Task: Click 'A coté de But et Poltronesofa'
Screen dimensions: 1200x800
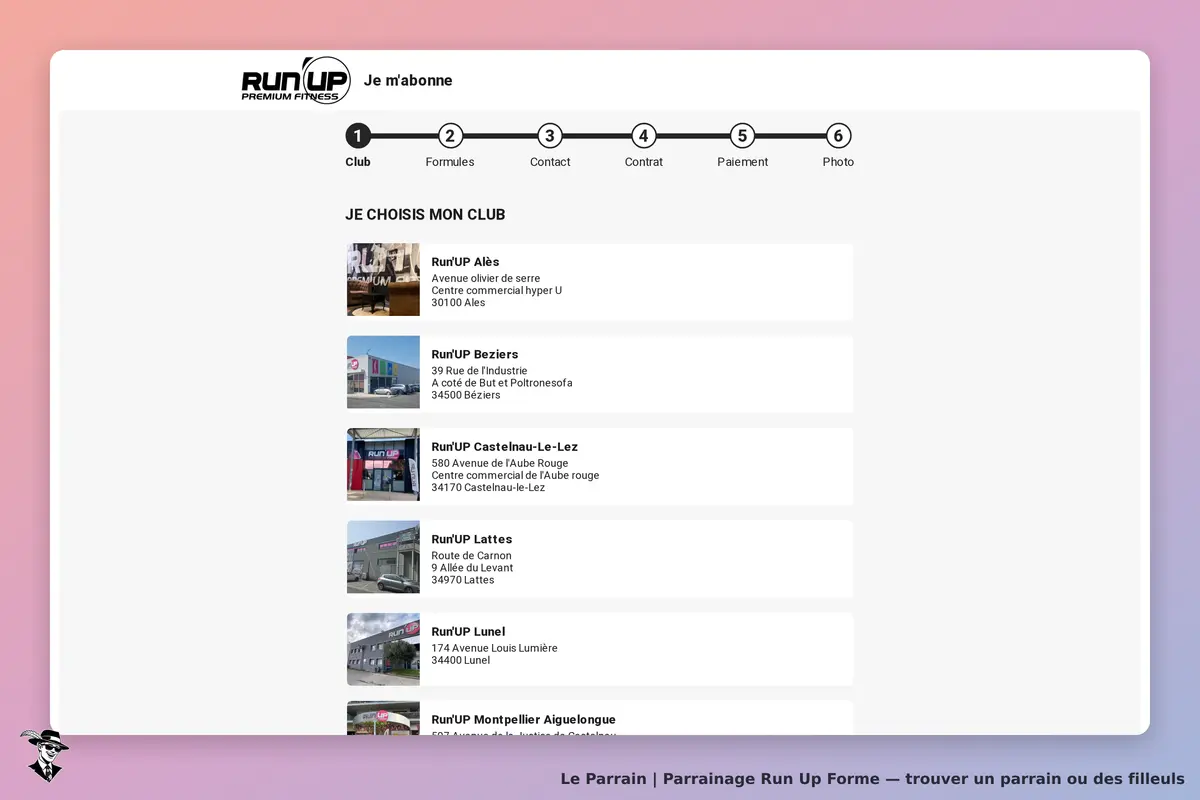Action: click(x=502, y=383)
